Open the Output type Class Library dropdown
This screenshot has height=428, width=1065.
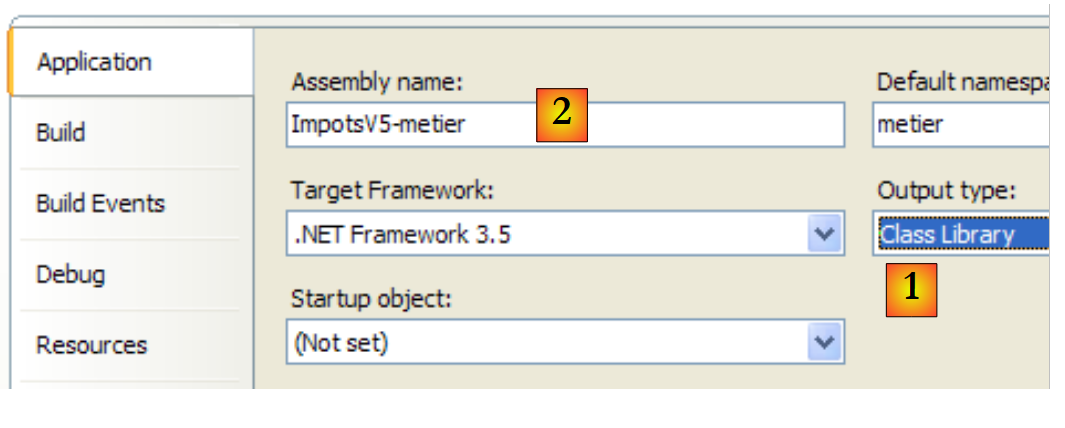click(962, 235)
